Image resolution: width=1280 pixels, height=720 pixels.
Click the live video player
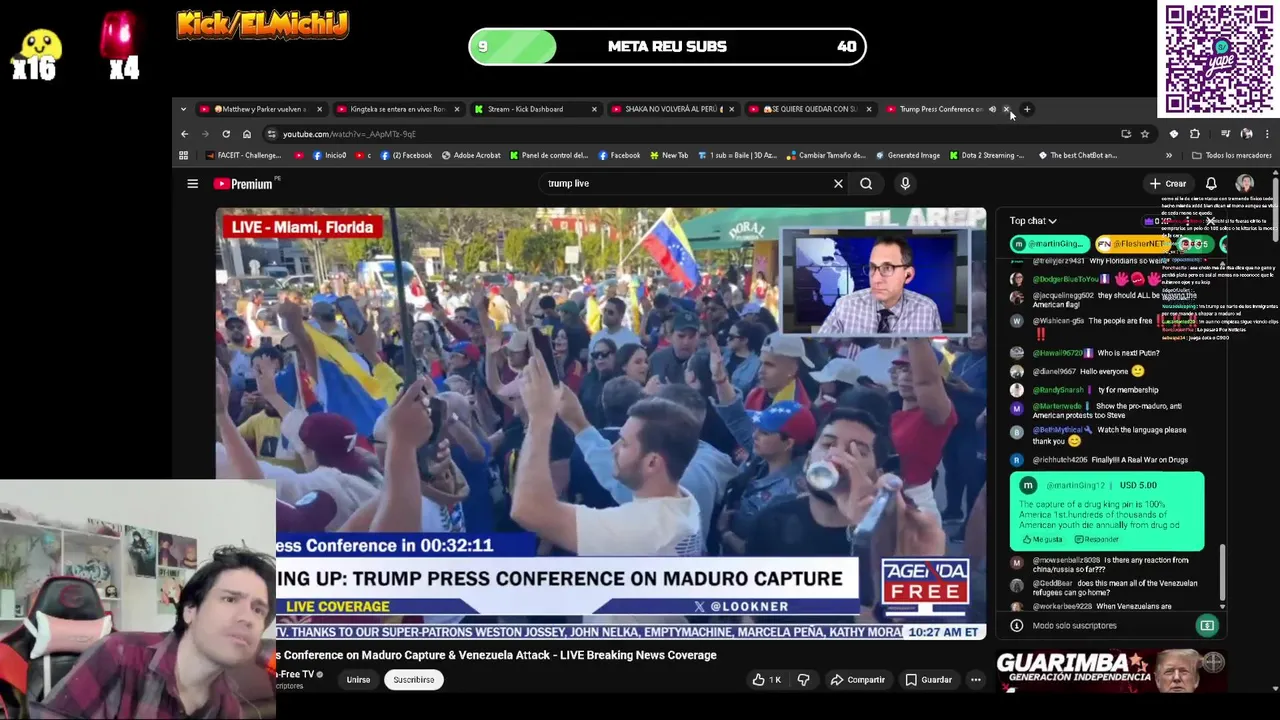point(601,424)
